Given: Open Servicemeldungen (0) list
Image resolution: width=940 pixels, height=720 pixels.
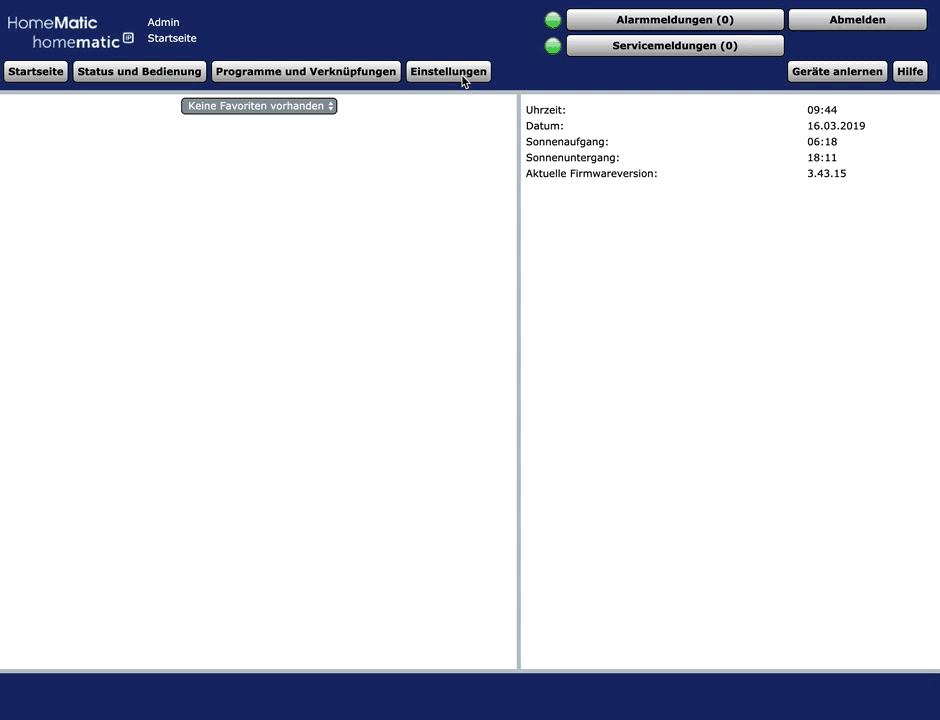Looking at the screenshot, I should [x=675, y=46].
